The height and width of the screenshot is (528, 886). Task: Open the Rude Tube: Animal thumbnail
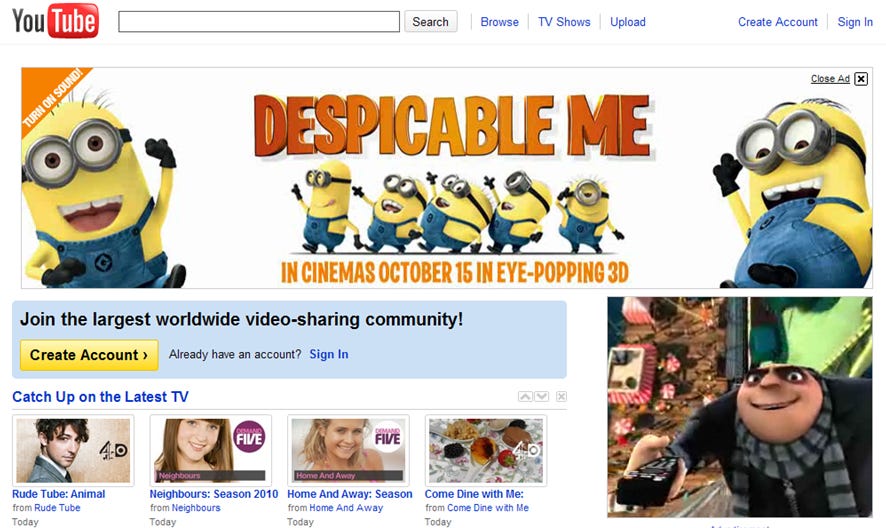[73, 451]
